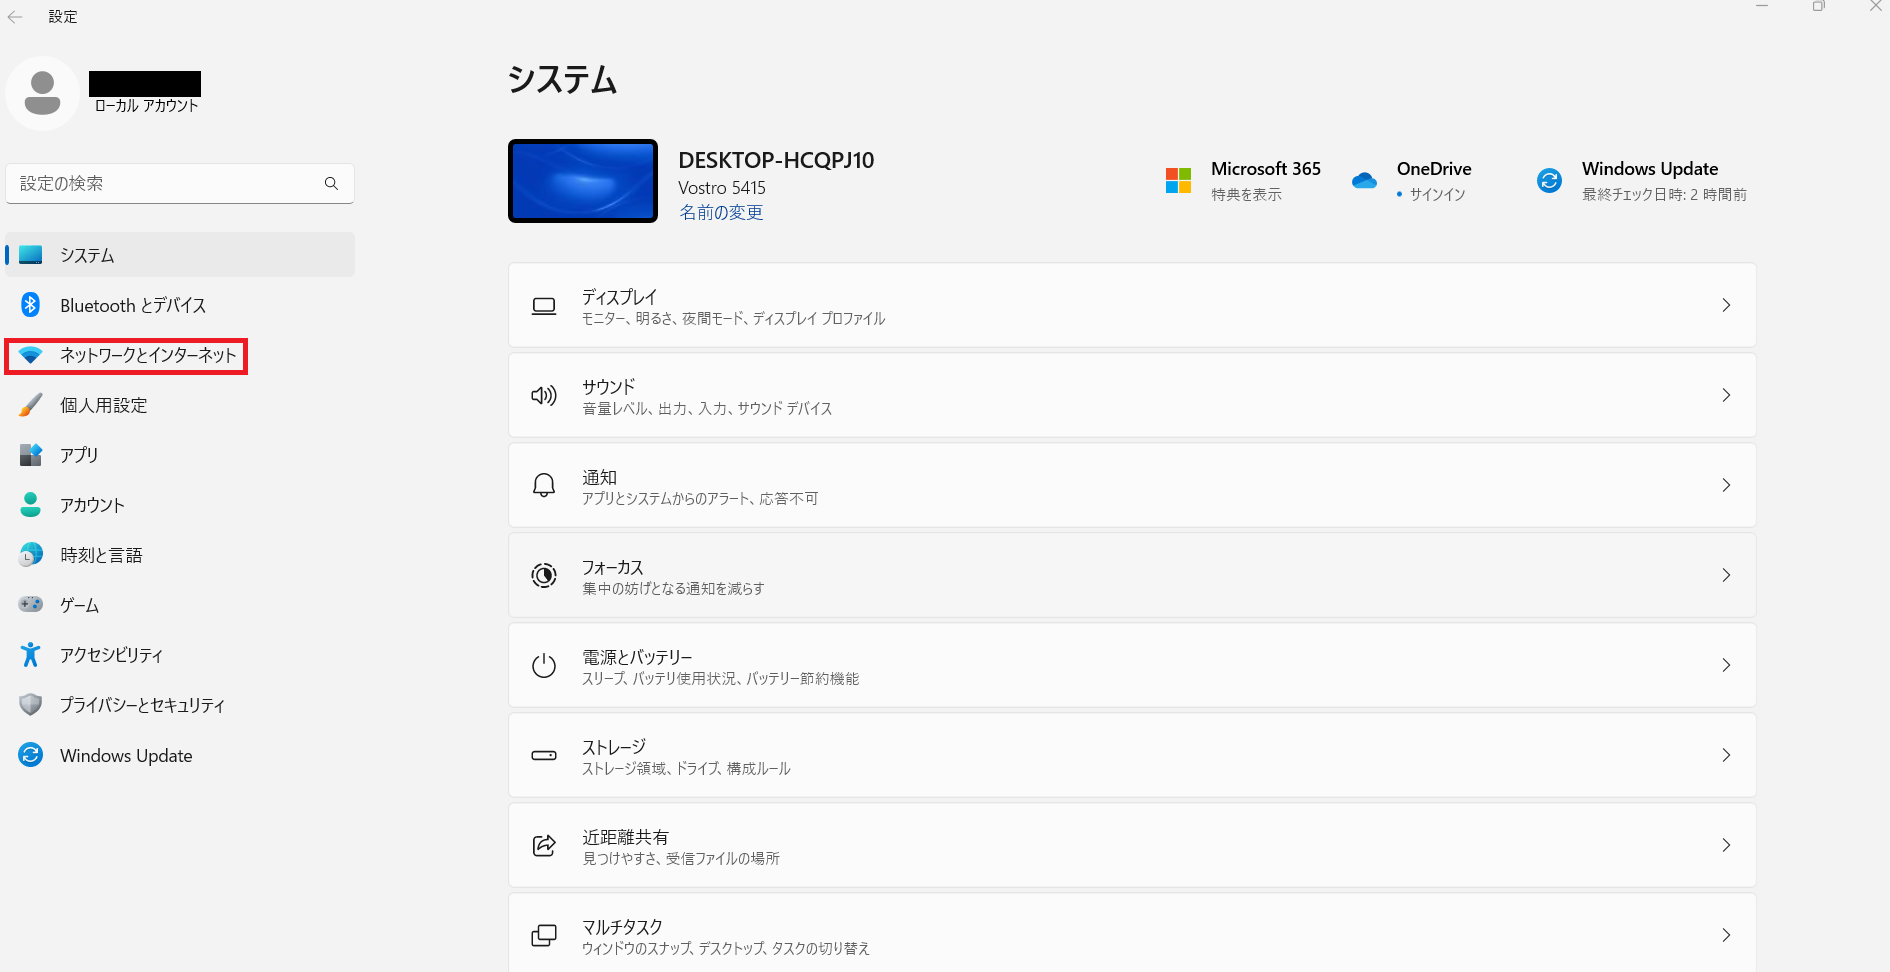Image resolution: width=1890 pixels, height=972 pixels.
Task: Open the ストレージ settings card
Action: point(1132,755)
